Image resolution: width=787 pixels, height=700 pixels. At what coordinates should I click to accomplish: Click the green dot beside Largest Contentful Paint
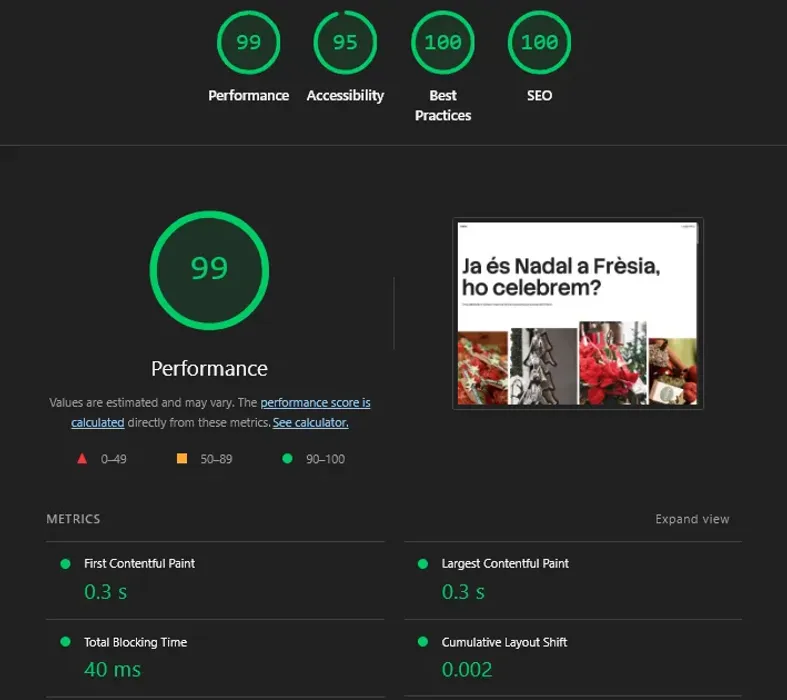423,564
